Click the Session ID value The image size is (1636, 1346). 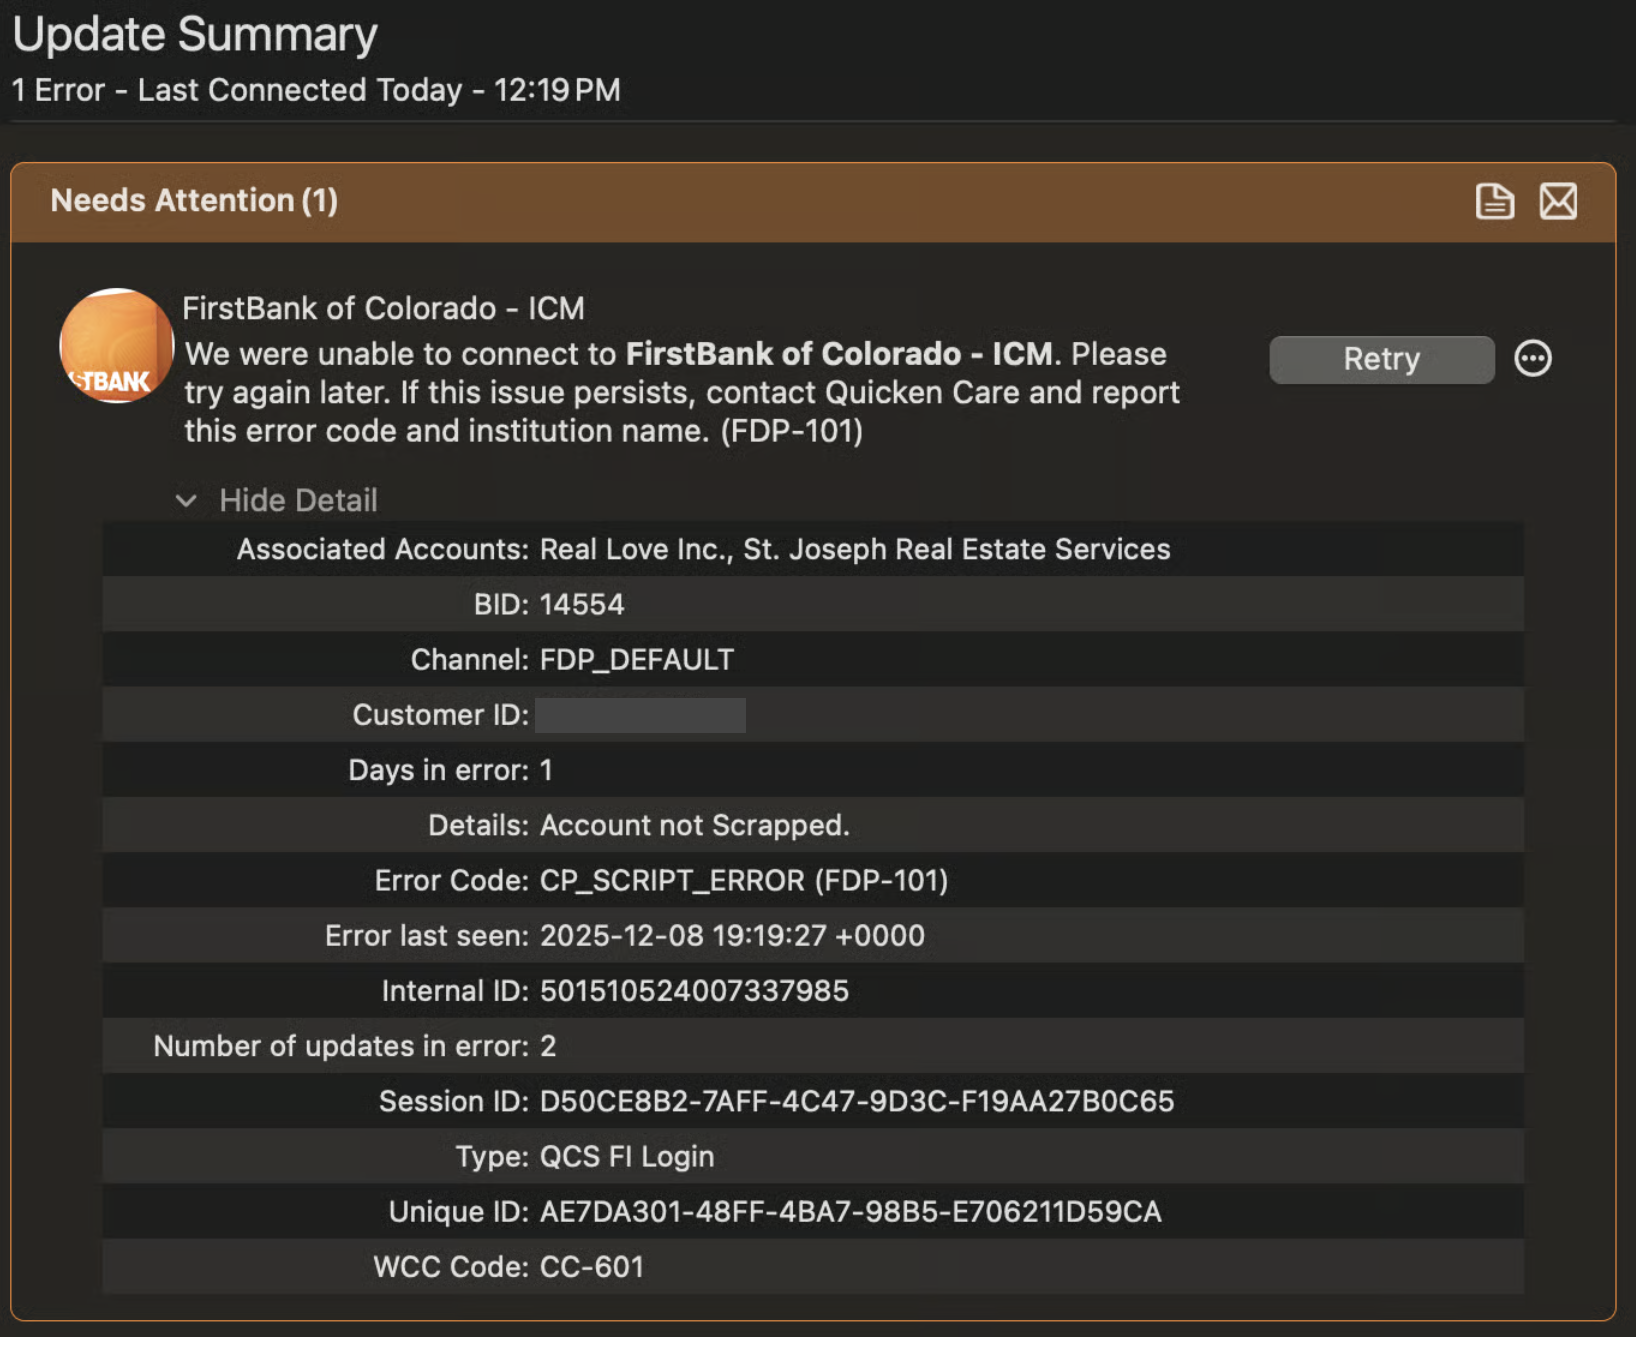click(857, 1101)
